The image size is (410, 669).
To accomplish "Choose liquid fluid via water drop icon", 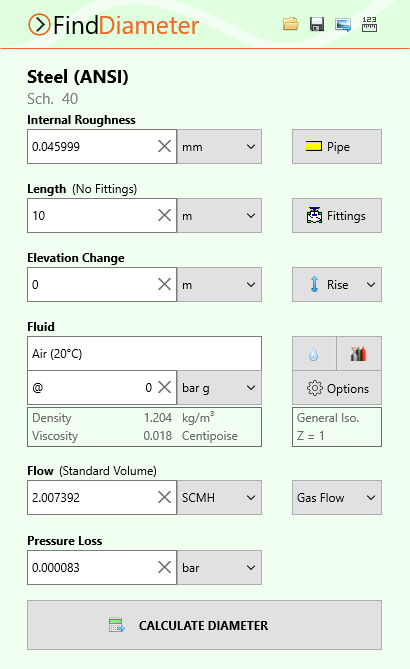I will 314,353.
